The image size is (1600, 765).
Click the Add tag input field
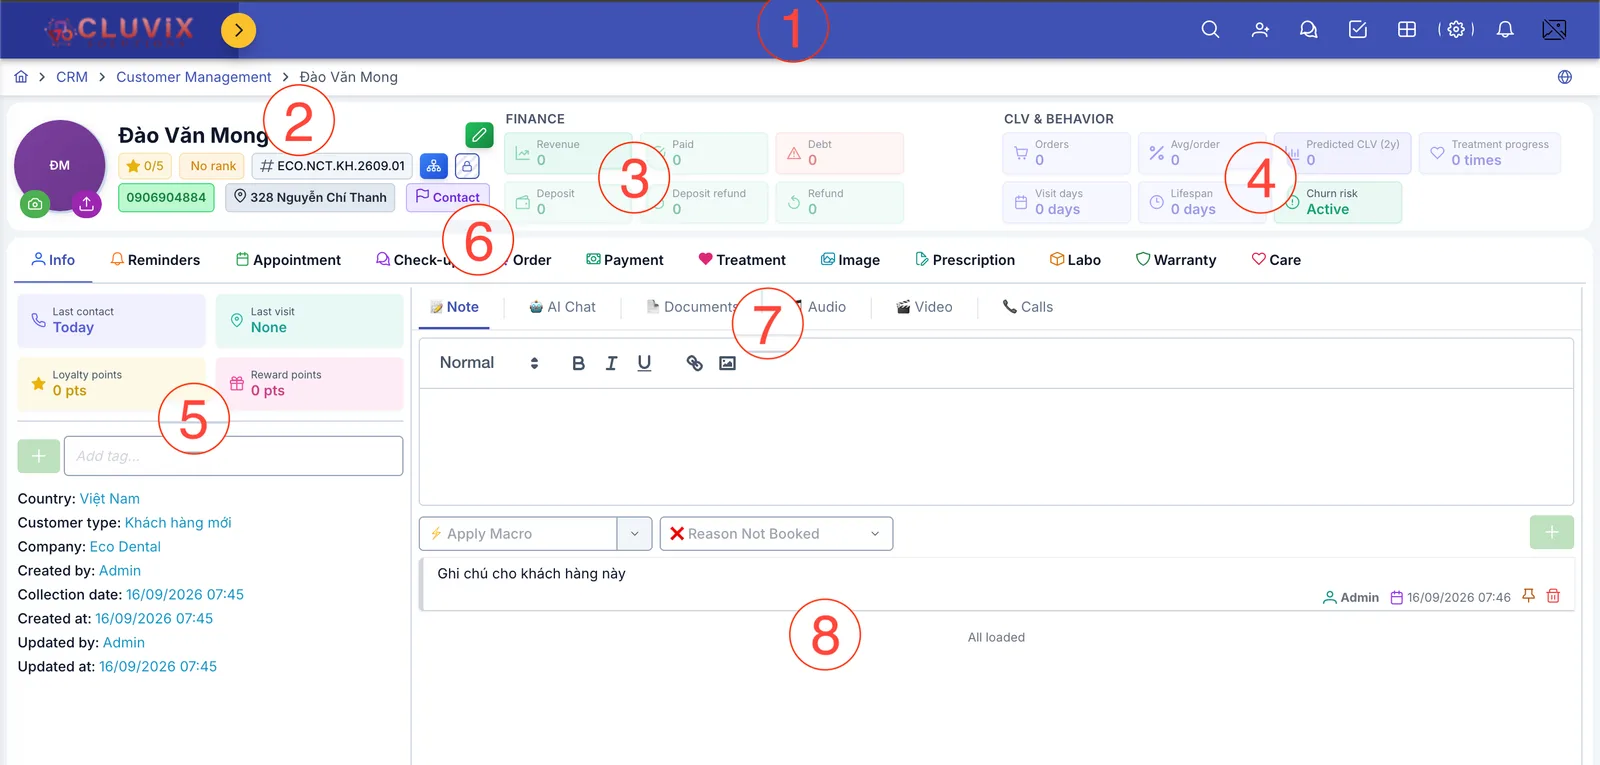tap(233, 456)
